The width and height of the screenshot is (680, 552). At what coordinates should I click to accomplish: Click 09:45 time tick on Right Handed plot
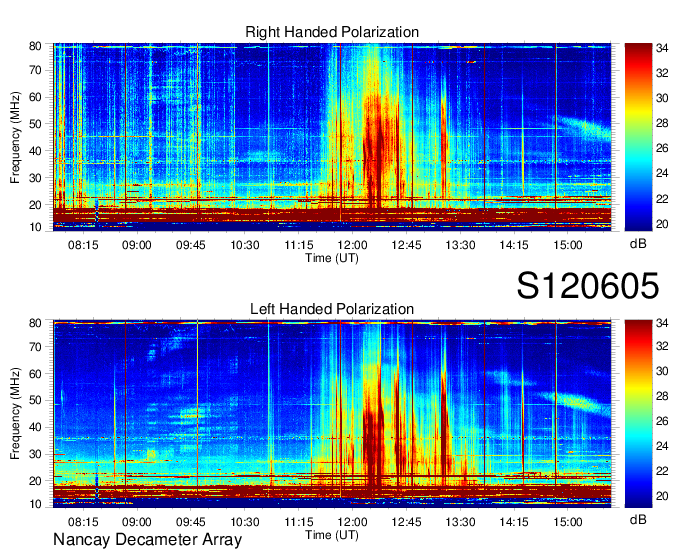coord(191,245)
